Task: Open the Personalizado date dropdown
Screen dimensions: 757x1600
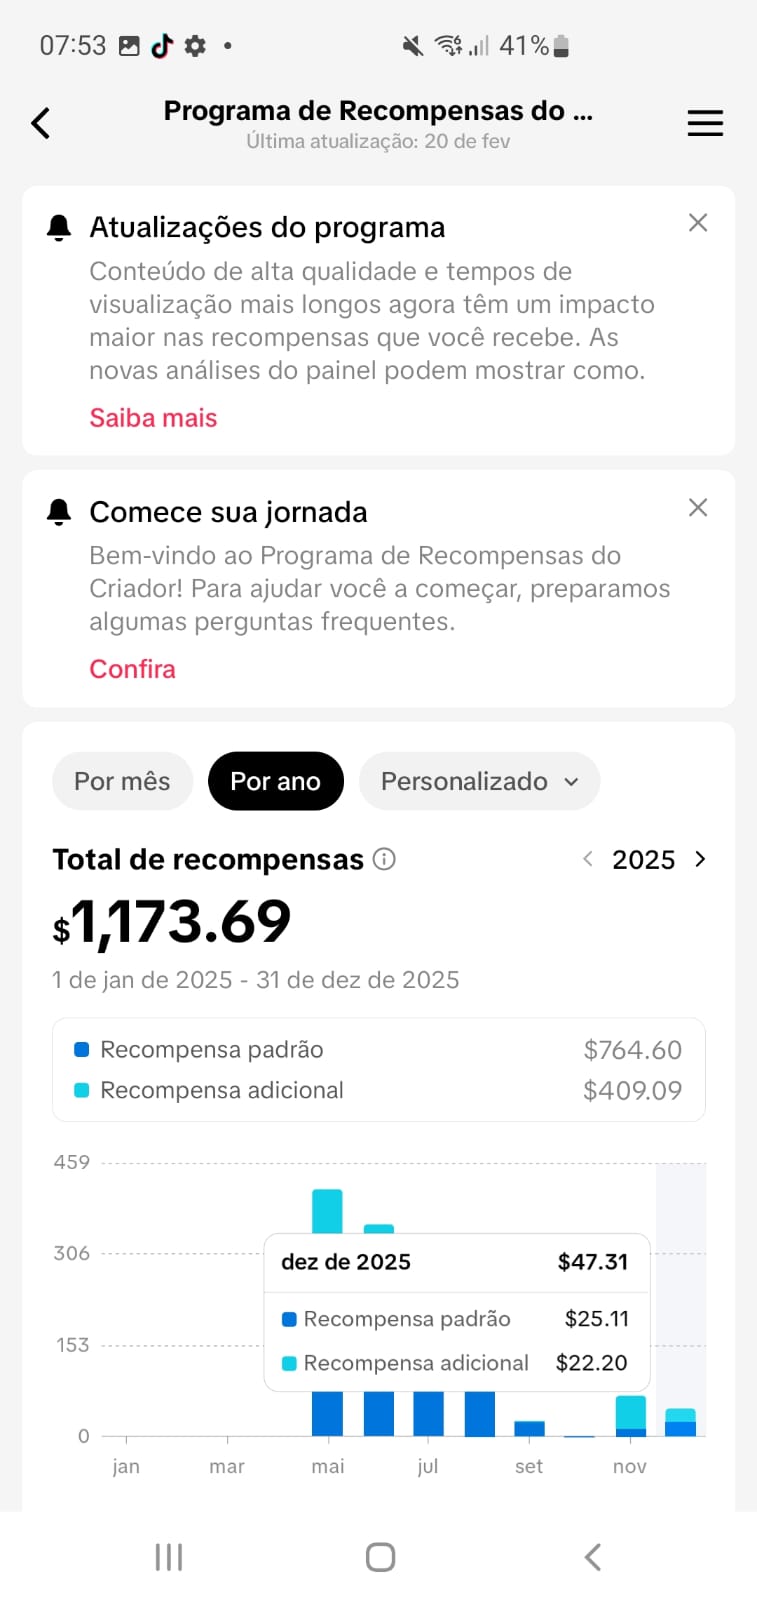Action: click(479, 781)
